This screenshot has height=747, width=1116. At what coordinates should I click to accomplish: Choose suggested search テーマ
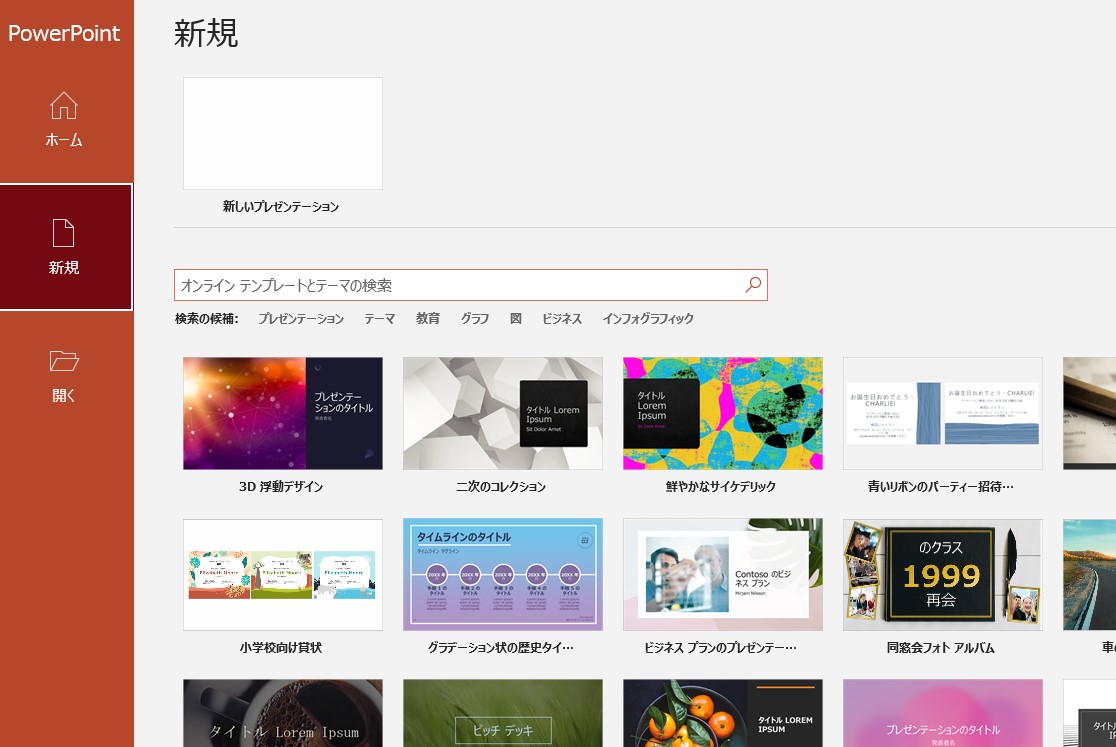click(x=379, y=319)
